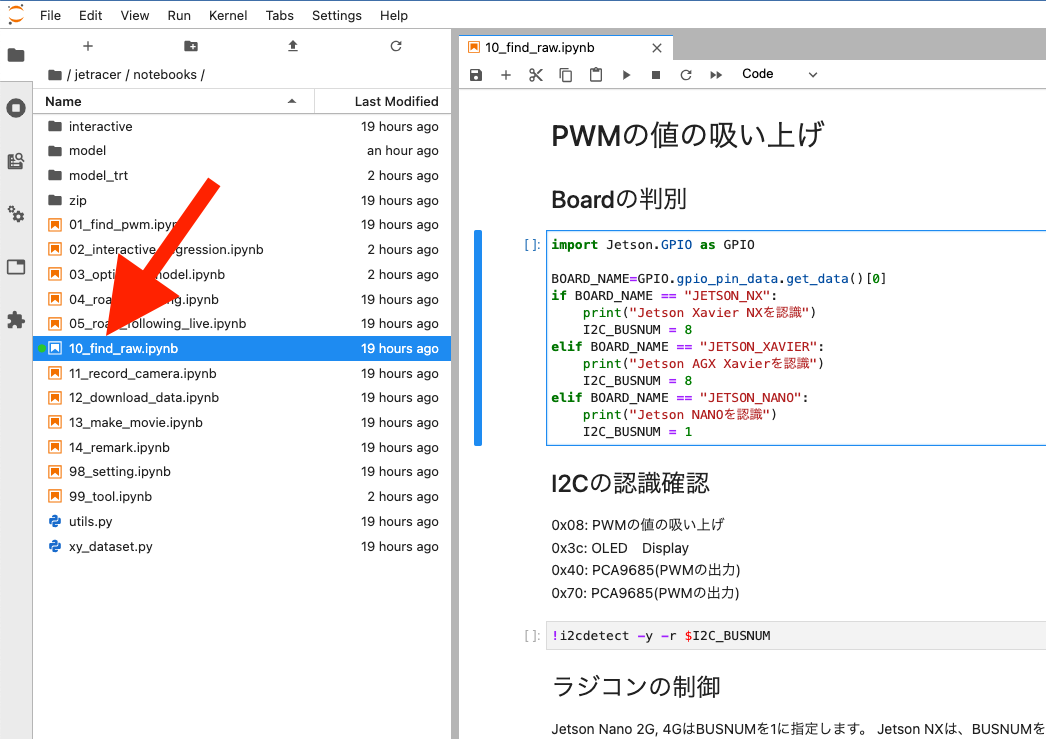Click the blue cell collapser bar
The height and width of the screenshot is (739, 1046).
(x=478, y=337)
